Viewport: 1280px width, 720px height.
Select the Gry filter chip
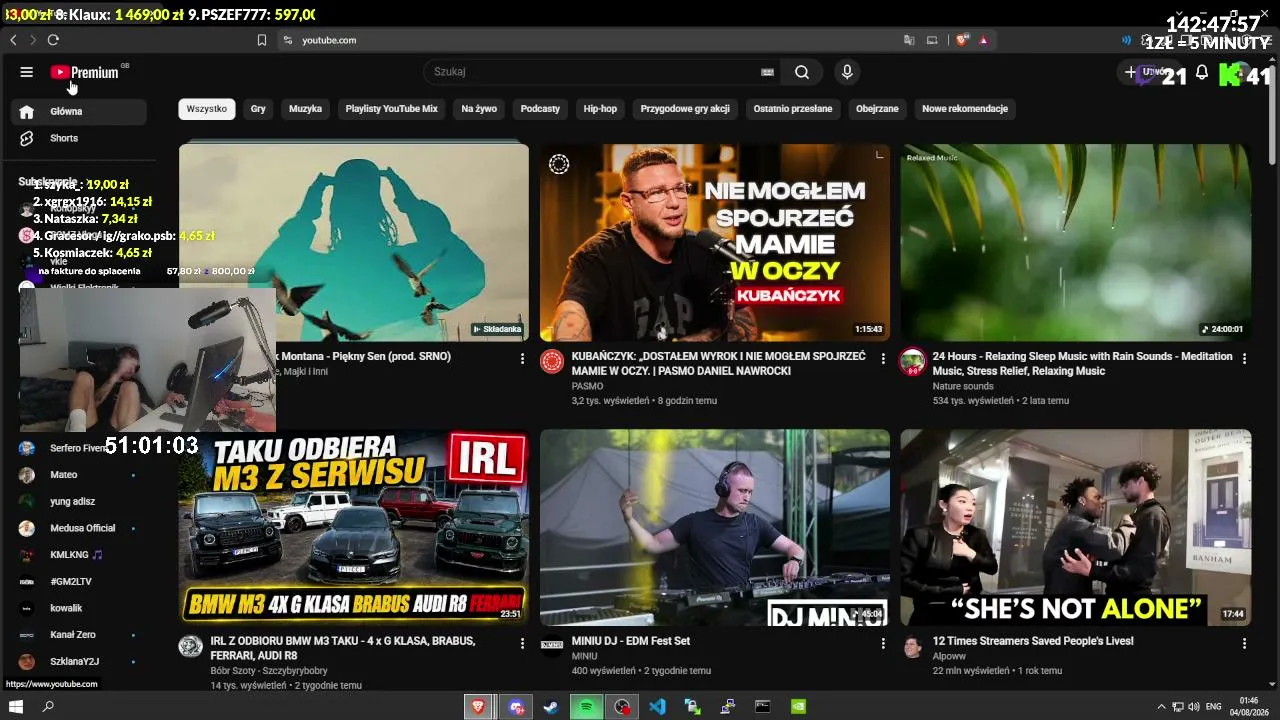pos(258,109)
